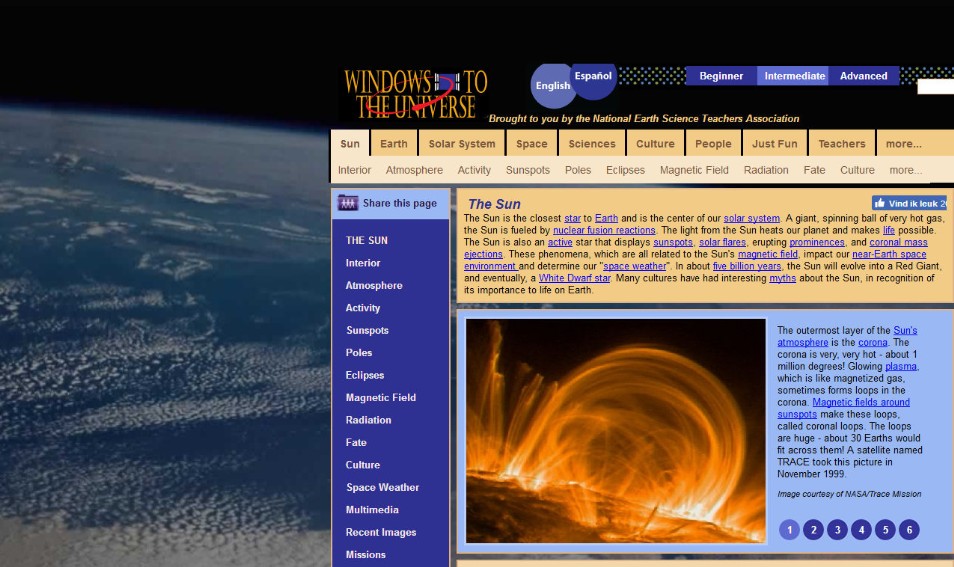This screenshot has height=567, width=954.
Task: Open Atmosphere in the Sun submenu bar
Action: [414, 170]
